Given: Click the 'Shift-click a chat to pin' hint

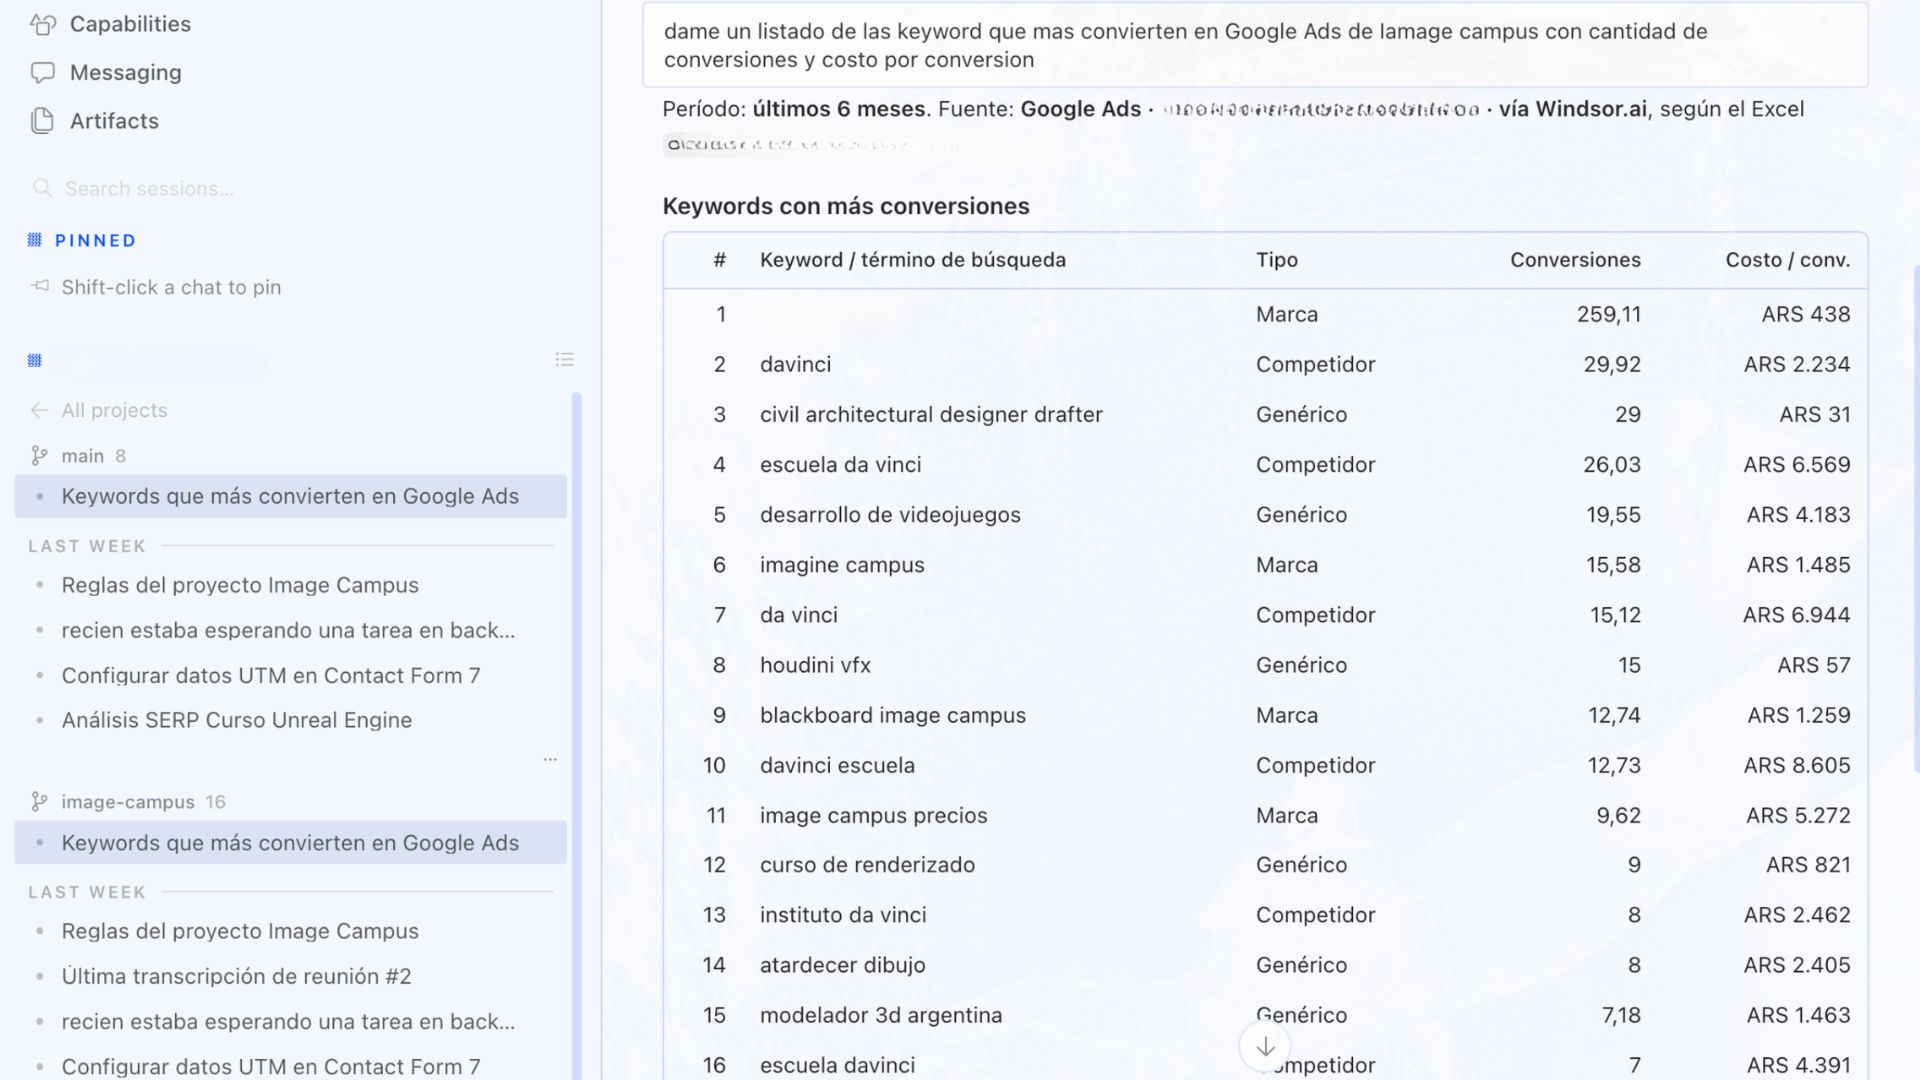Looking at the screenshot, I should click(x=171, y=287).
